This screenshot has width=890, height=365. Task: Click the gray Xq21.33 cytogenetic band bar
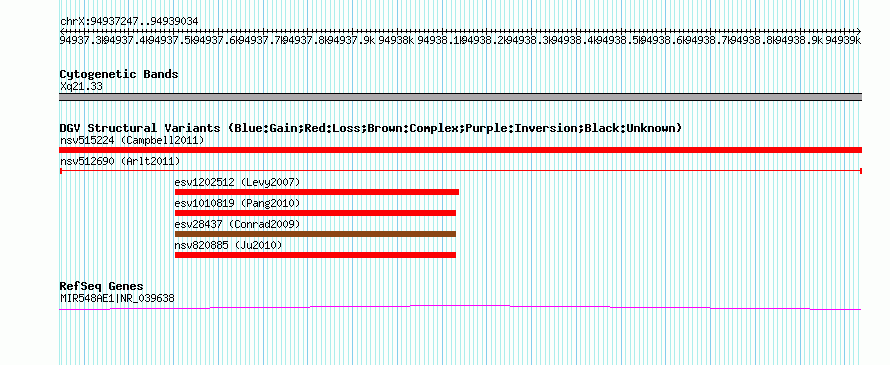[460, 97]
